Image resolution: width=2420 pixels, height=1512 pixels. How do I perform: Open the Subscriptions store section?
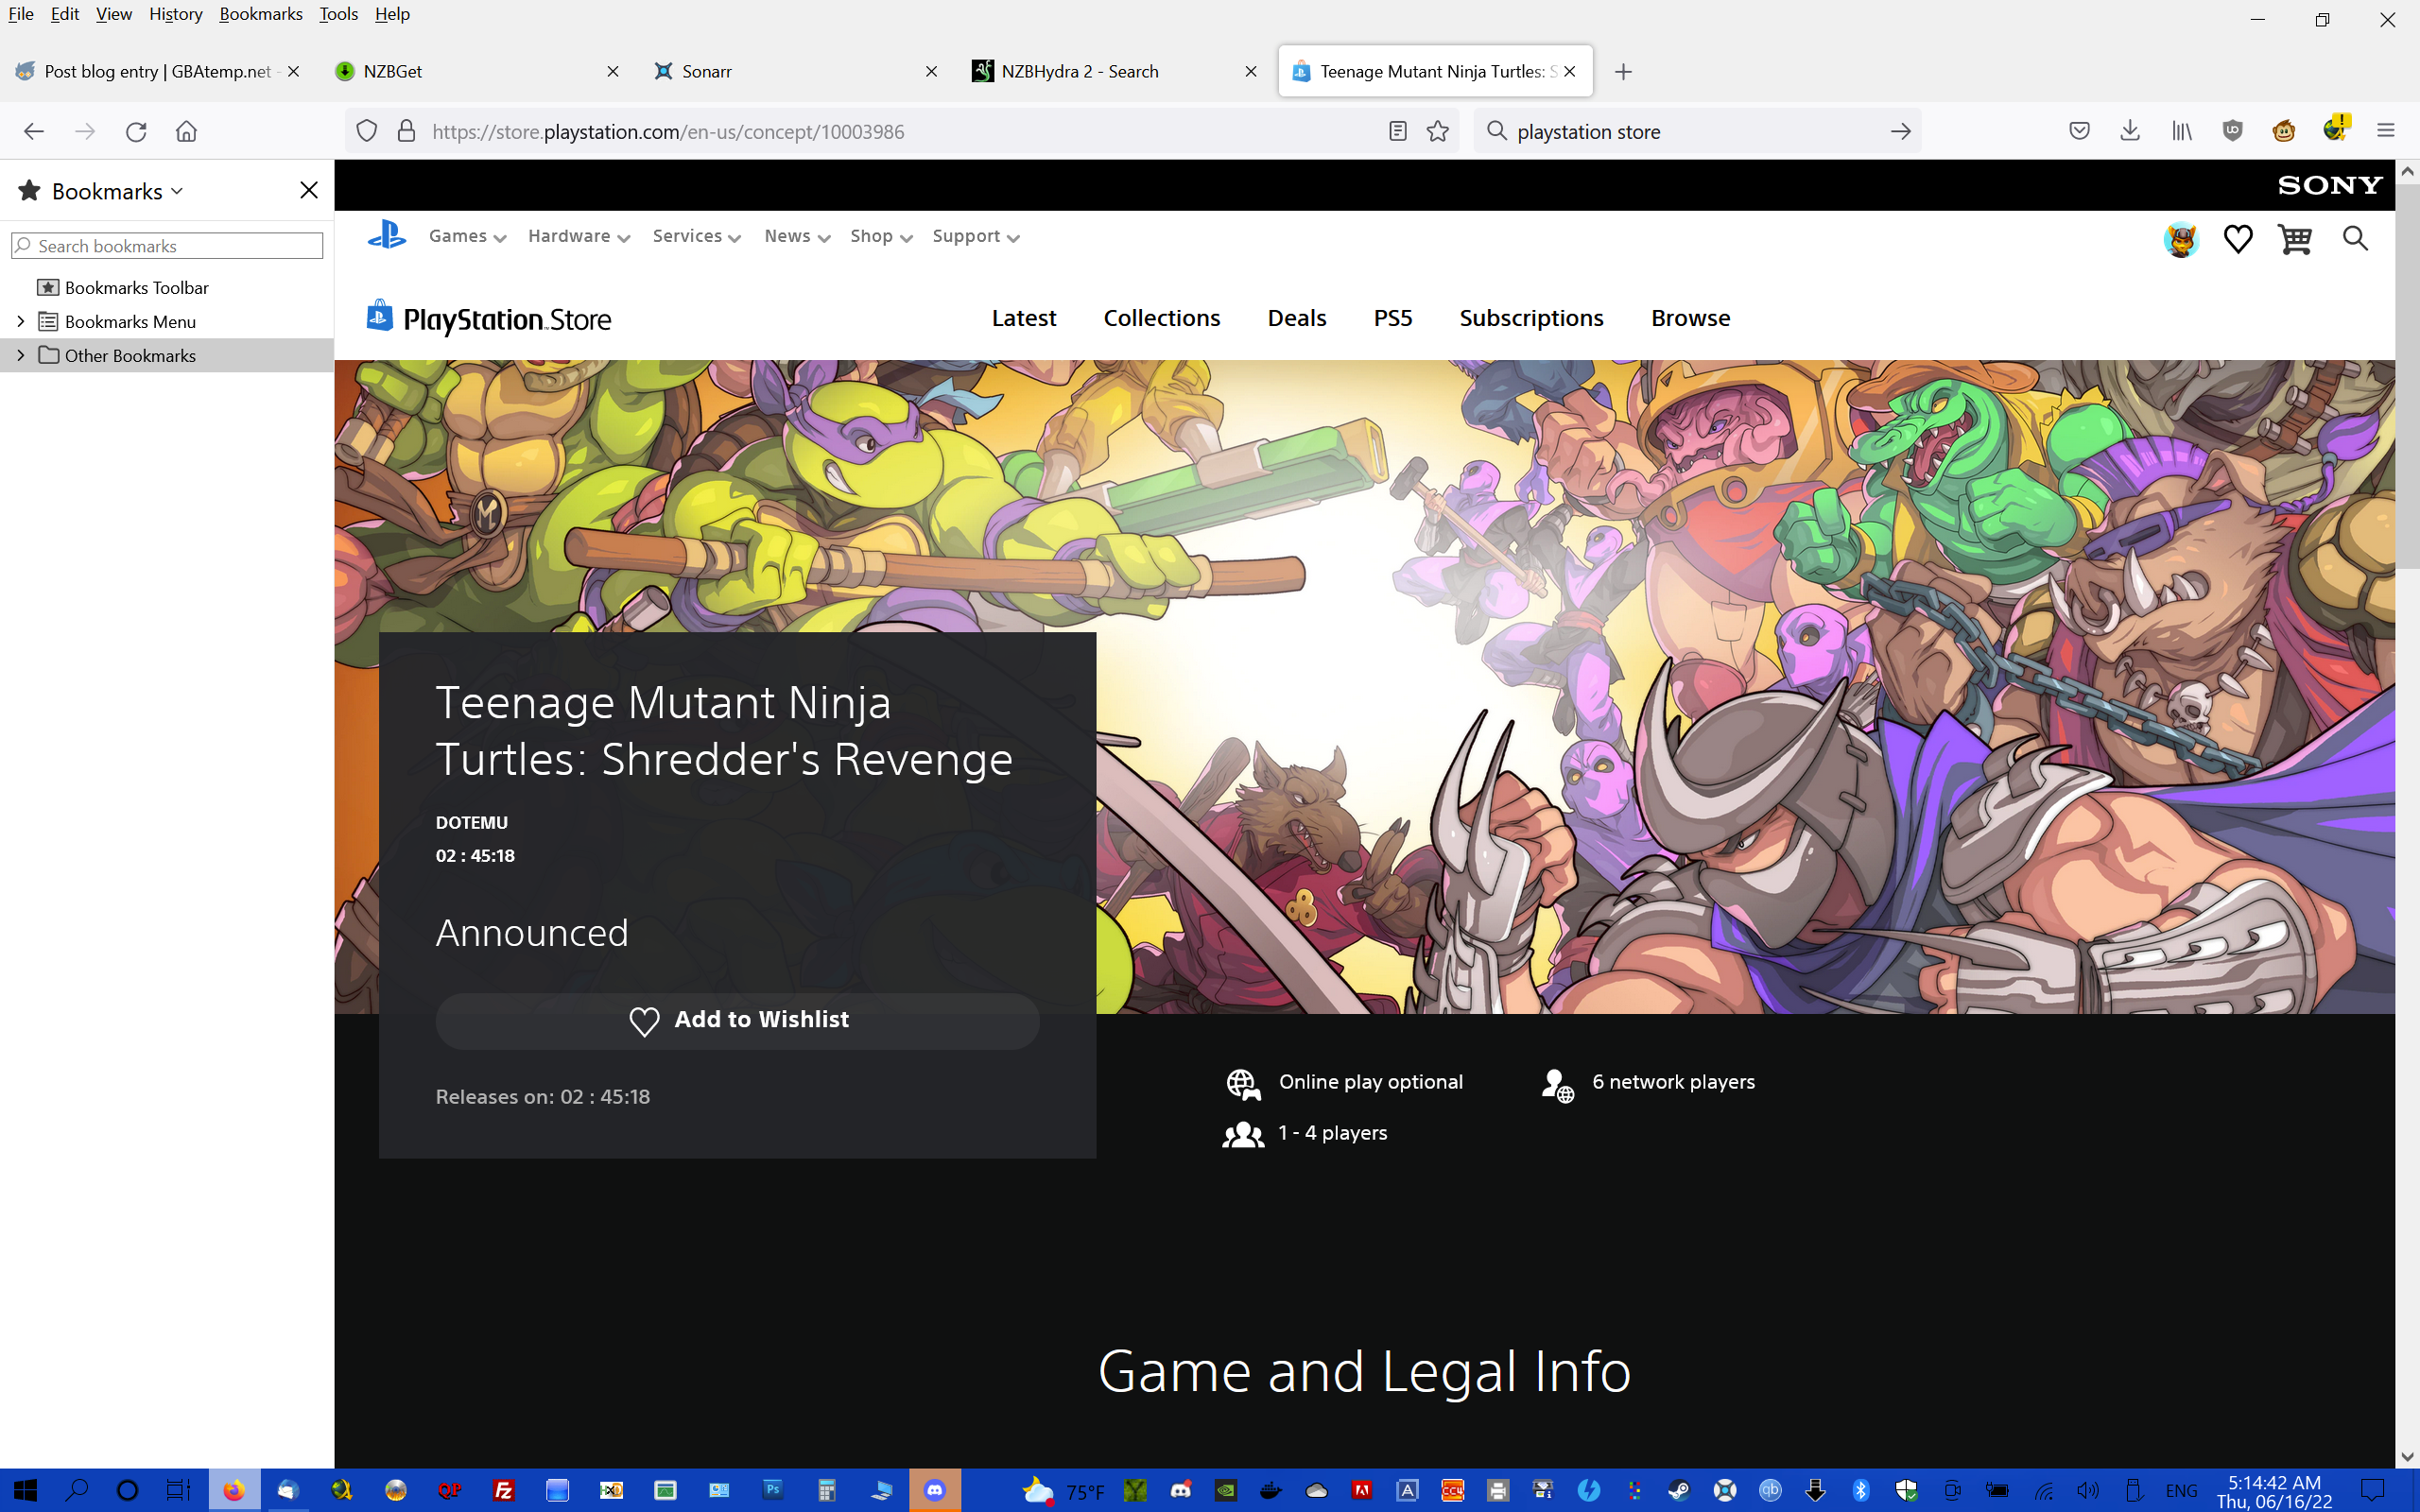1531,318
